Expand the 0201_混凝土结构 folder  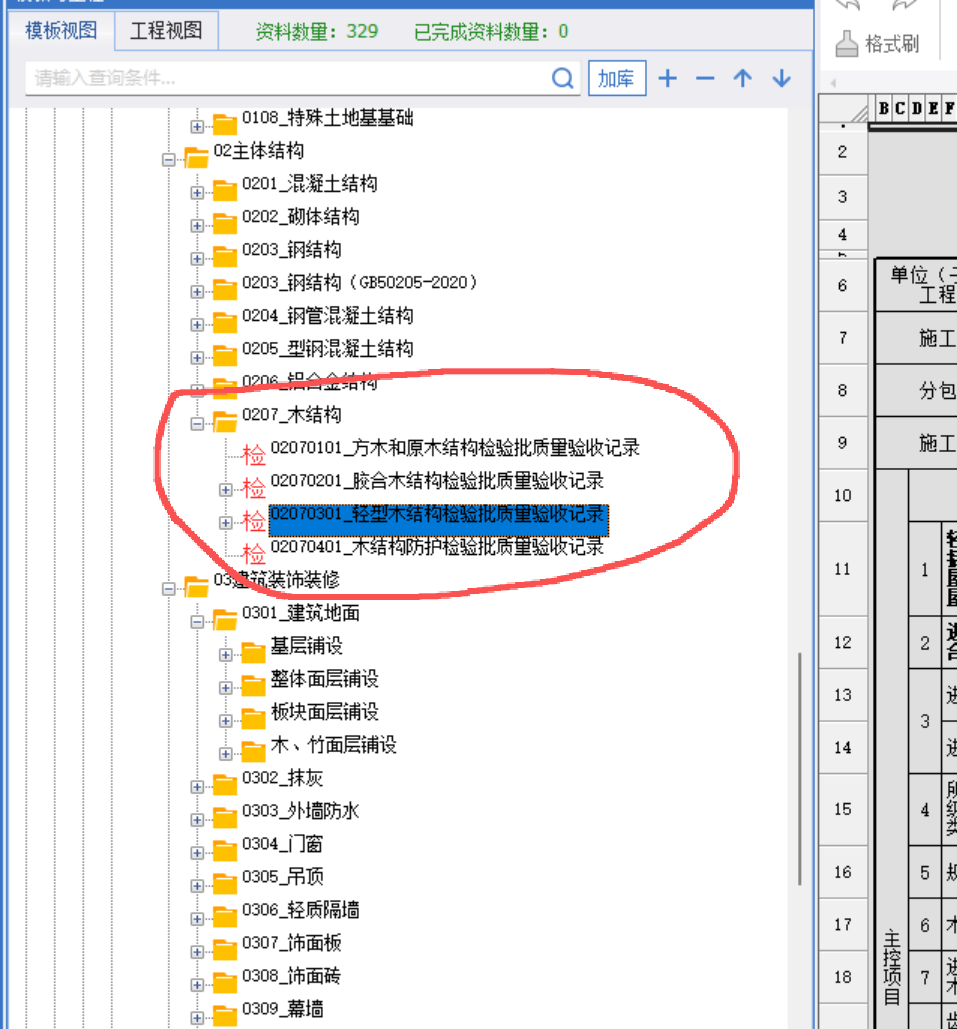[x=197, y=191]
